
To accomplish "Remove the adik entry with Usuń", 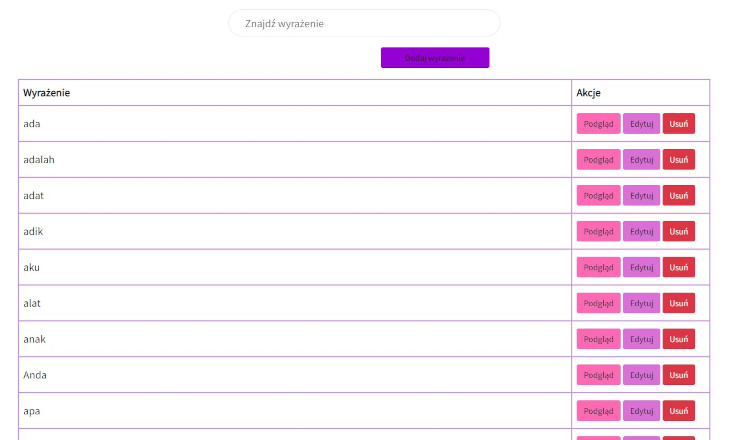I will [x=679, y=232].
